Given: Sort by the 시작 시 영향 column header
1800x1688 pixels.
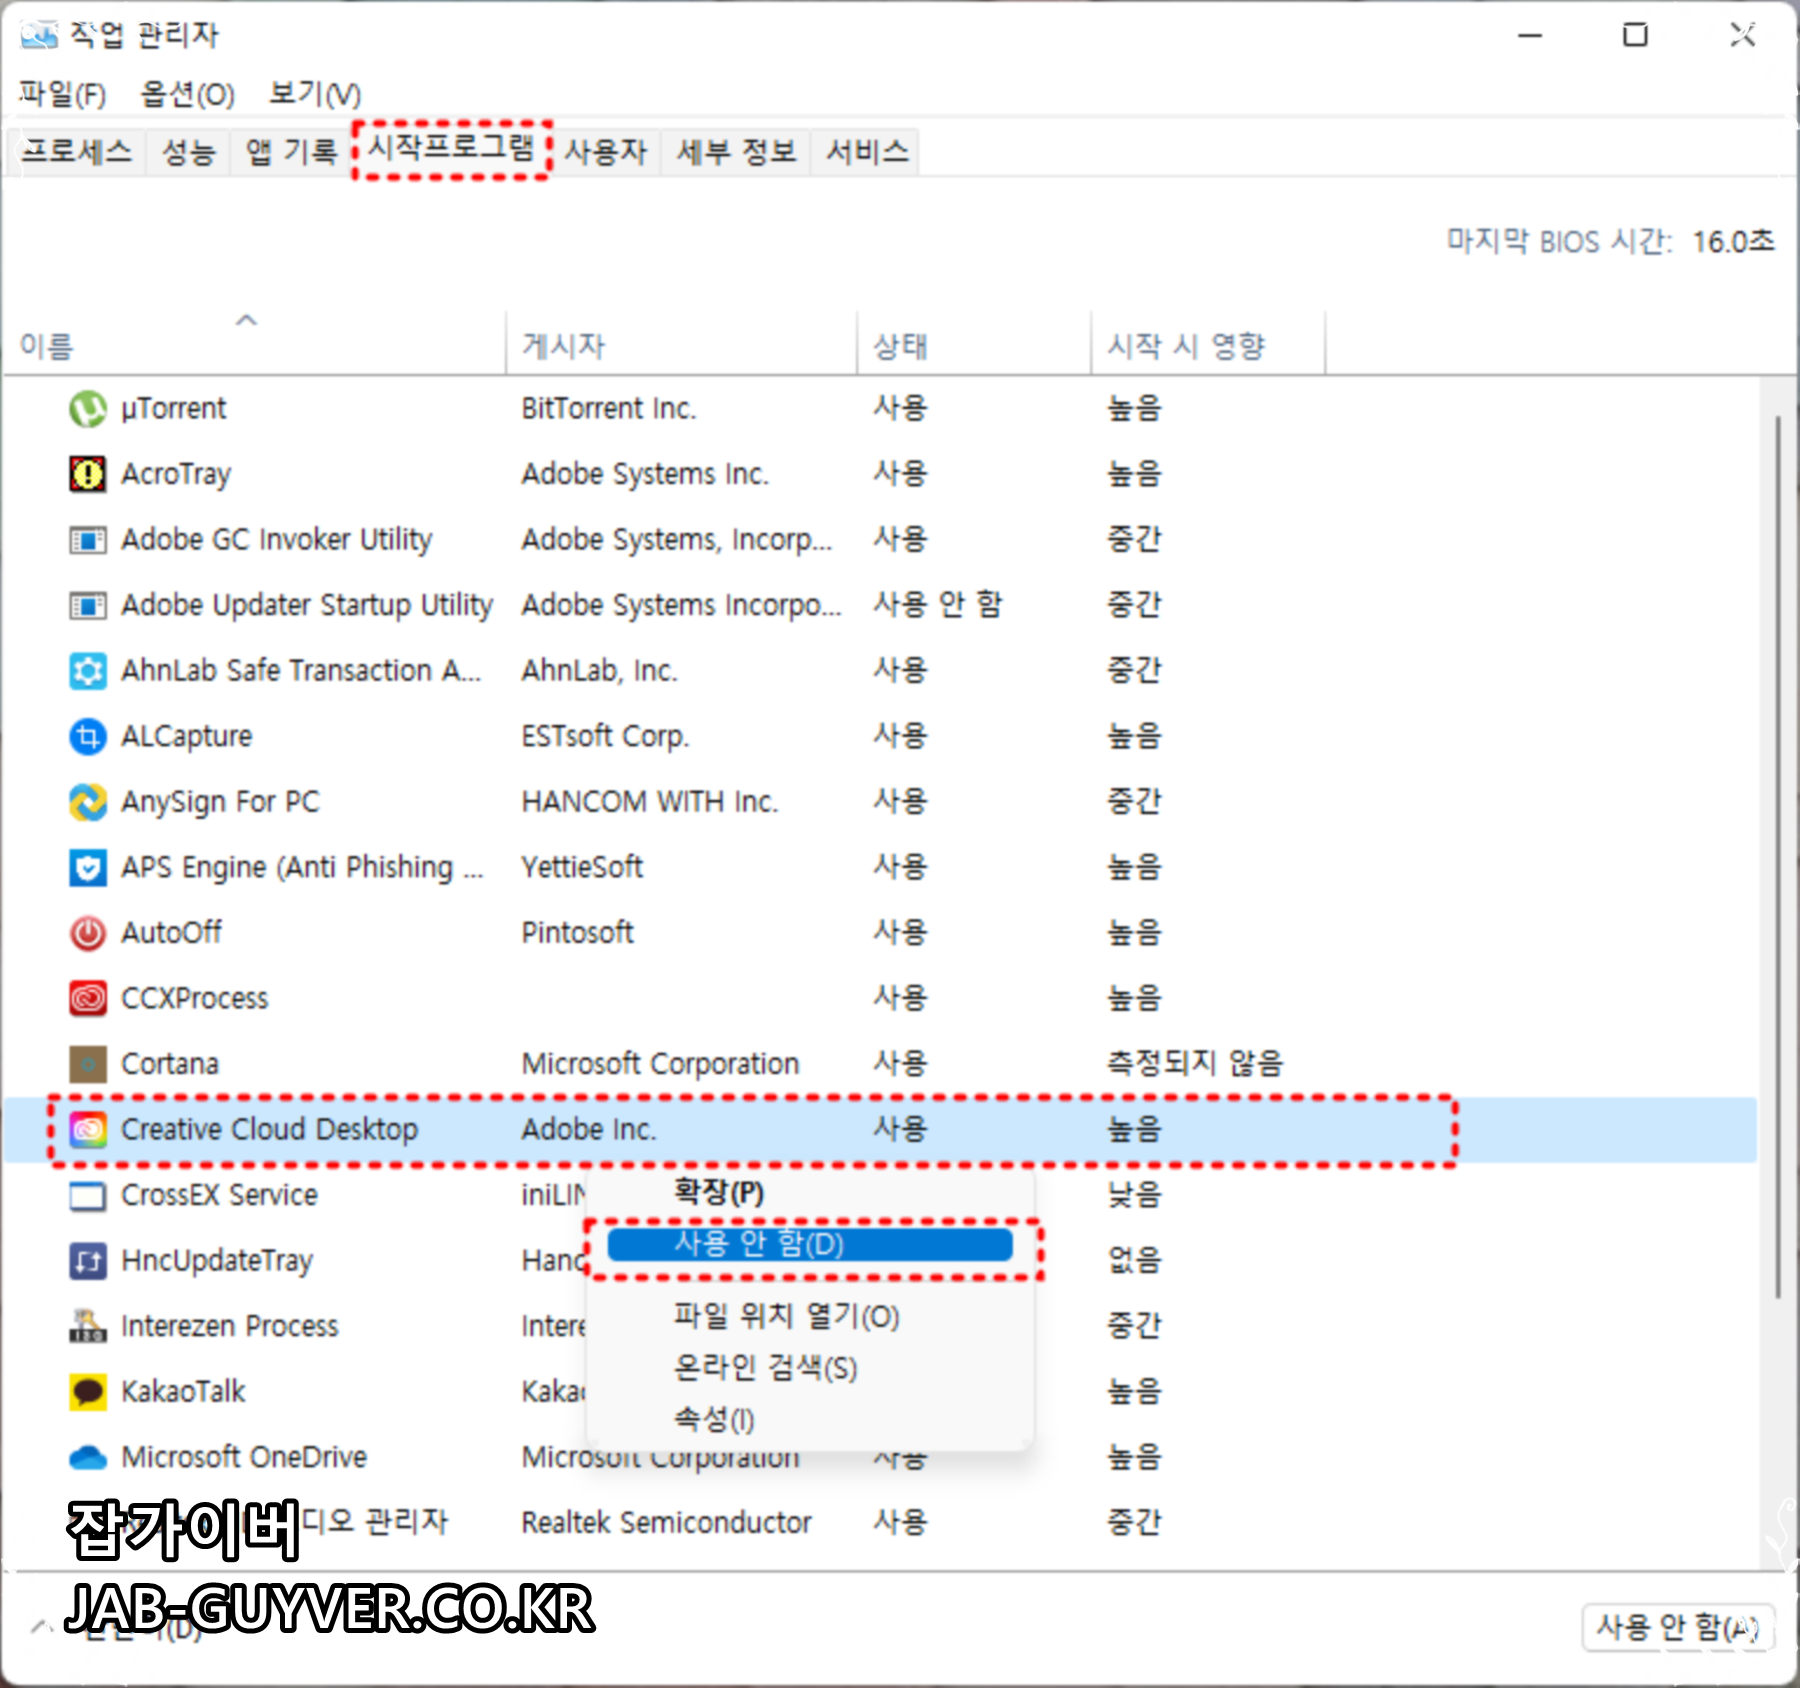Looking at the screenshot, I should point(1208,345).
